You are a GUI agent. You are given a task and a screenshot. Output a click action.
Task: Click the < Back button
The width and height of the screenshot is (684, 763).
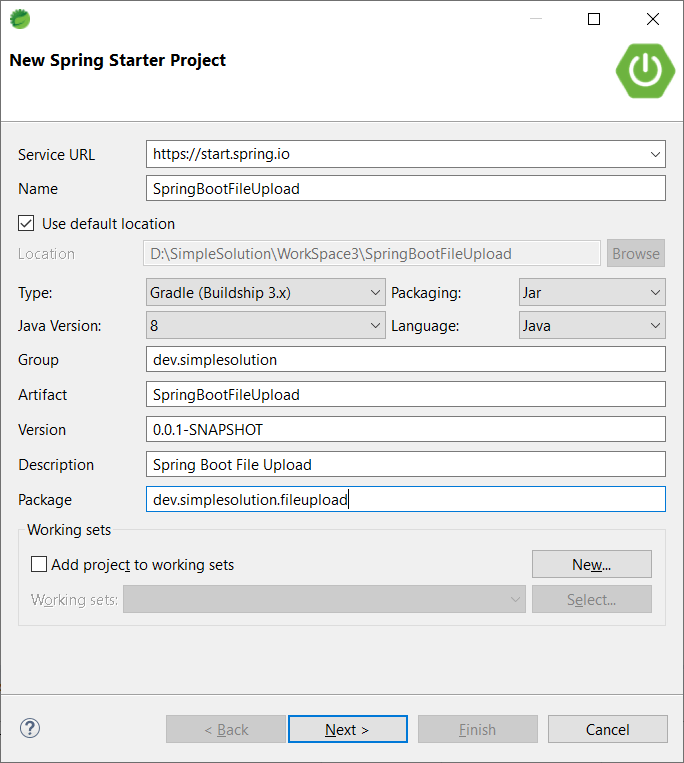226,729
